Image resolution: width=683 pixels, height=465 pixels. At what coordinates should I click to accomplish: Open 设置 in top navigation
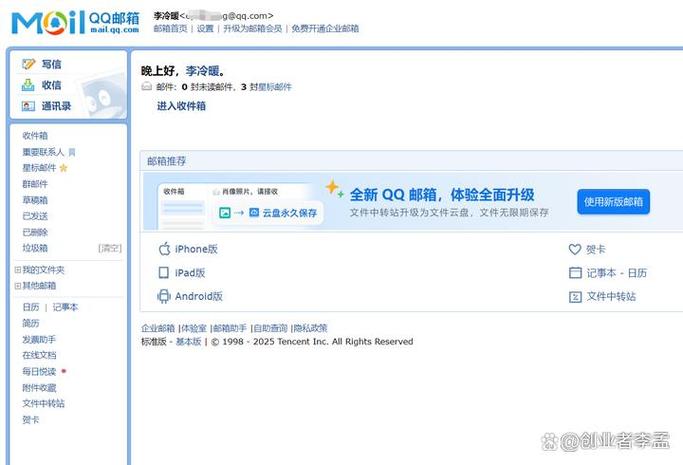205,28
